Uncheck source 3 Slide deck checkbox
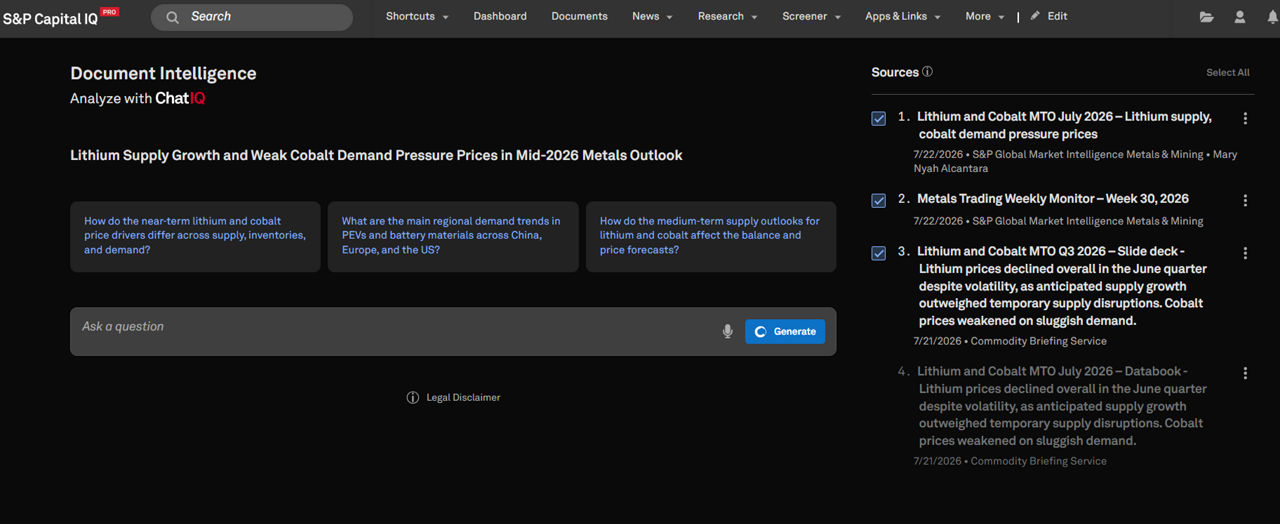Screen dimensions: 1280x524 click(x=879, y=253)
